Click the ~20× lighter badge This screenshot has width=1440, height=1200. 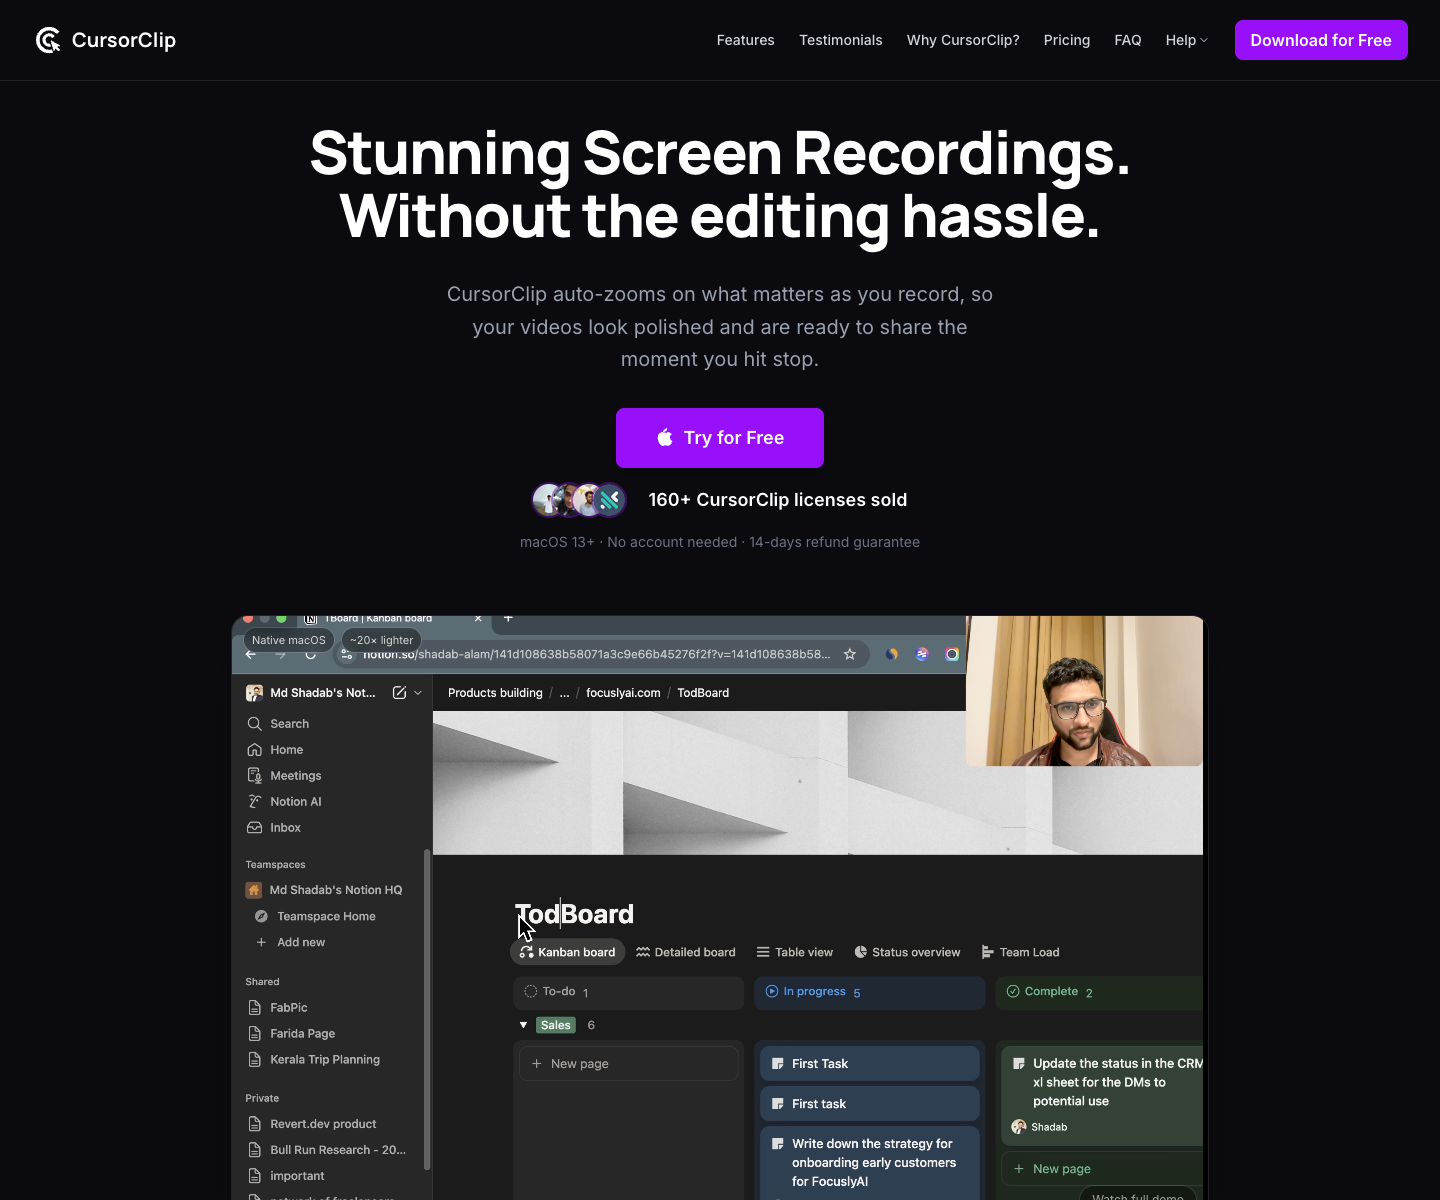pos(381,640)
